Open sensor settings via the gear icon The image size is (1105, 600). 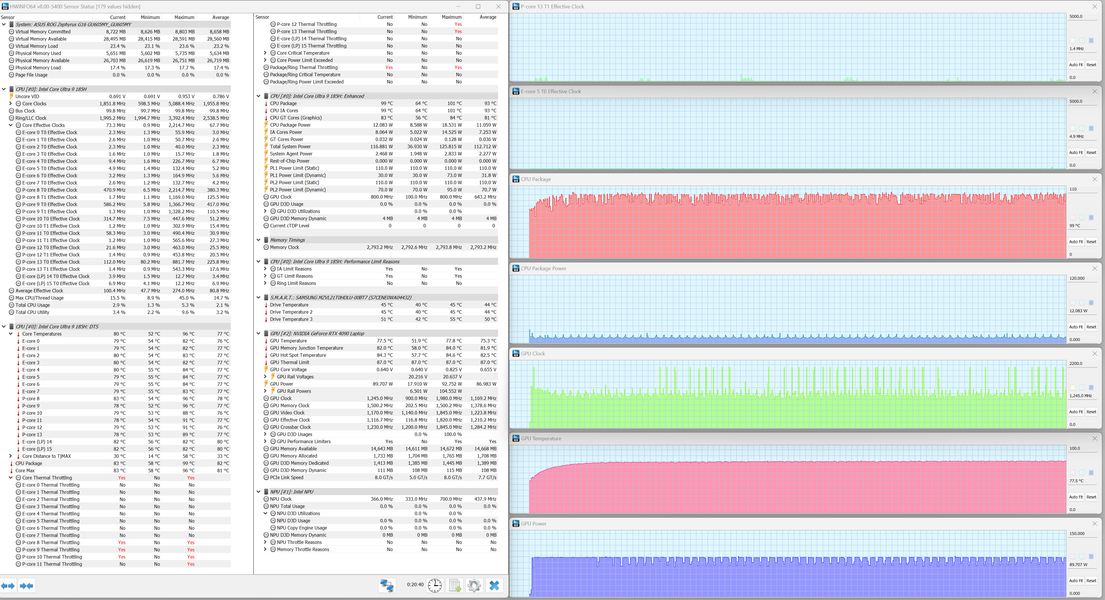click(474, 586)
